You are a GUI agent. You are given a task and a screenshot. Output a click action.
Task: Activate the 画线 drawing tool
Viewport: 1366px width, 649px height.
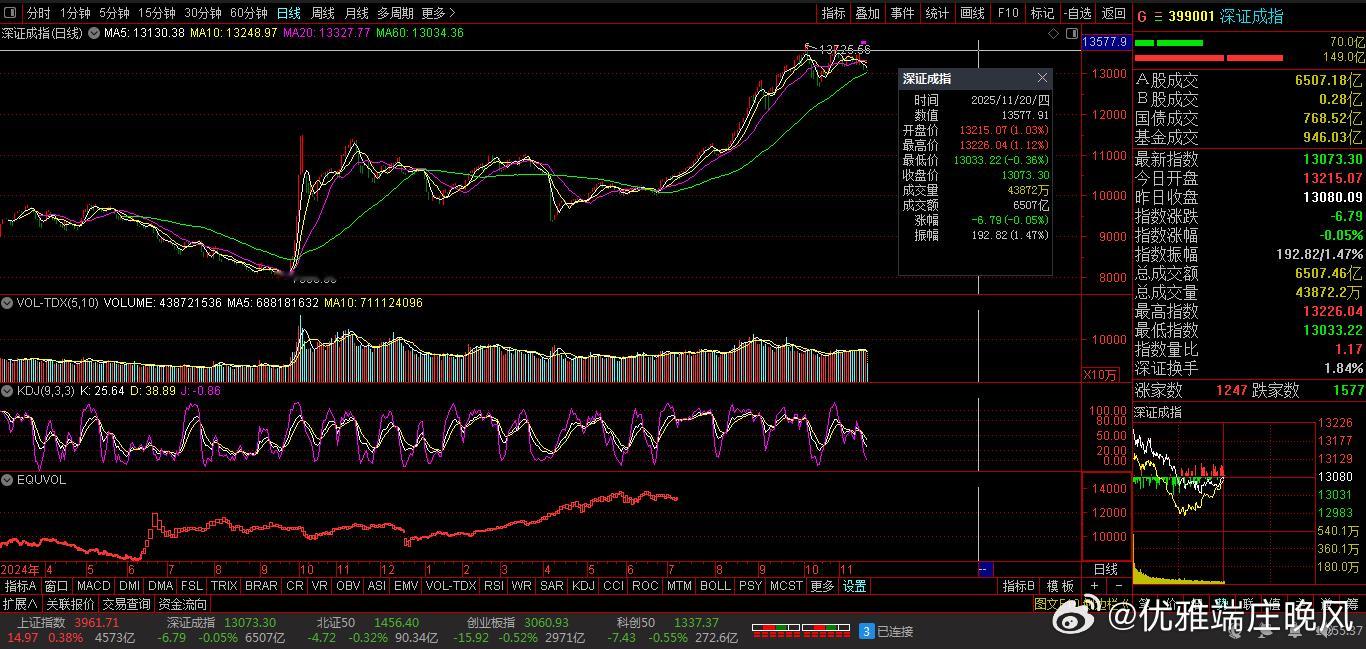pyautogui.click(x=972, y=13)
